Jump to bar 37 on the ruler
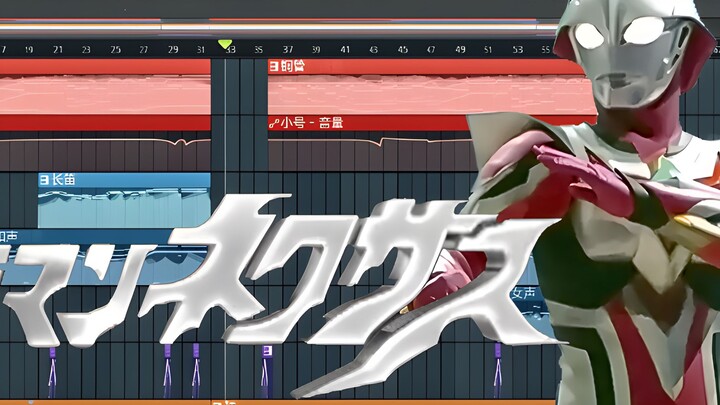 pos(287,50)
